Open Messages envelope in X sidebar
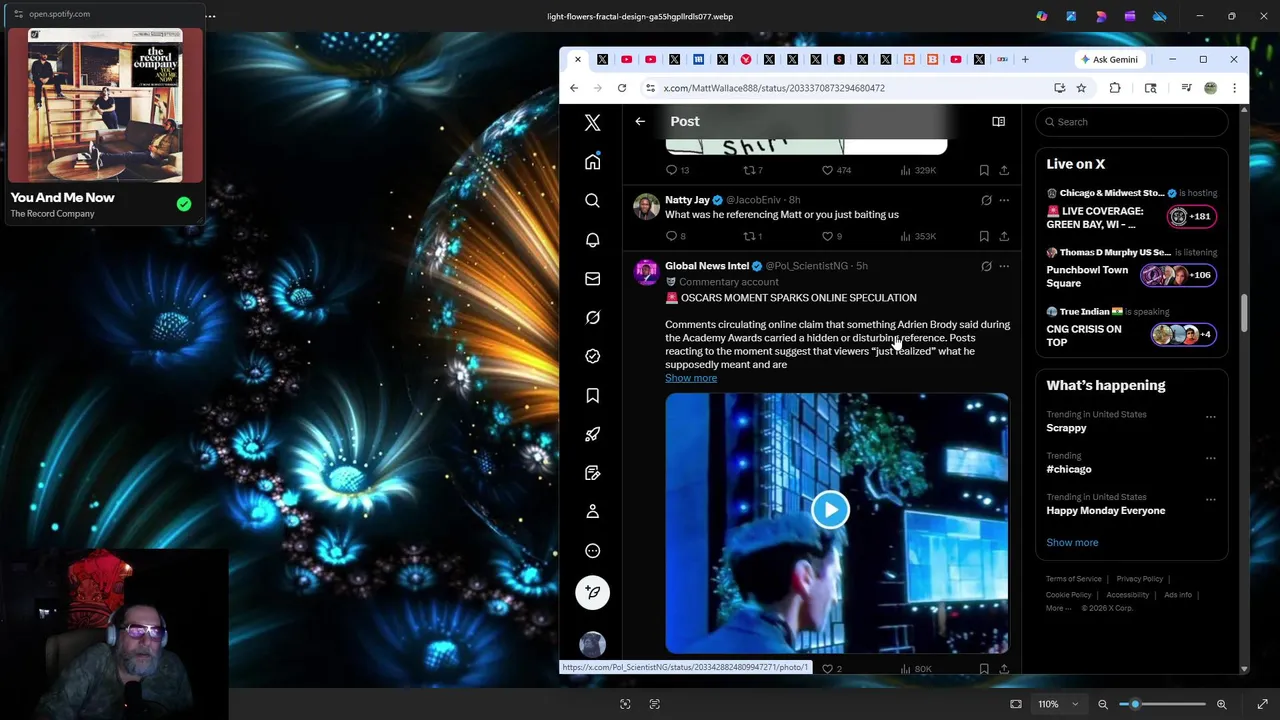This screenshot has height=720, width=1280. click(592, 279)
